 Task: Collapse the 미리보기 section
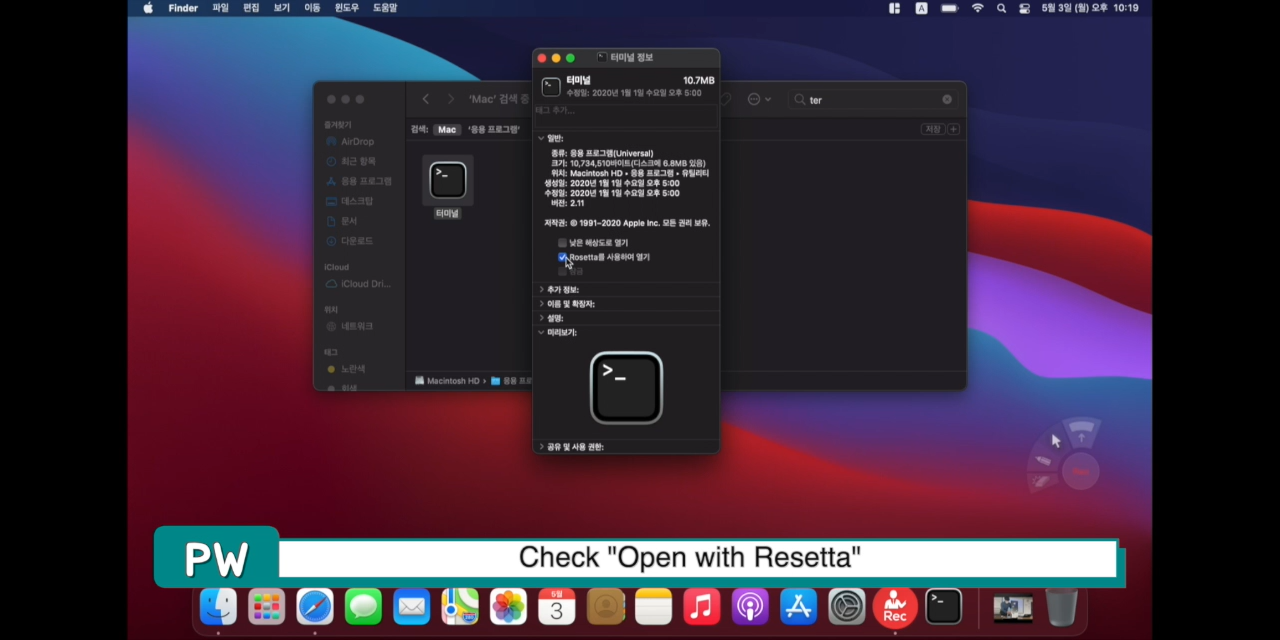[541, 332]
